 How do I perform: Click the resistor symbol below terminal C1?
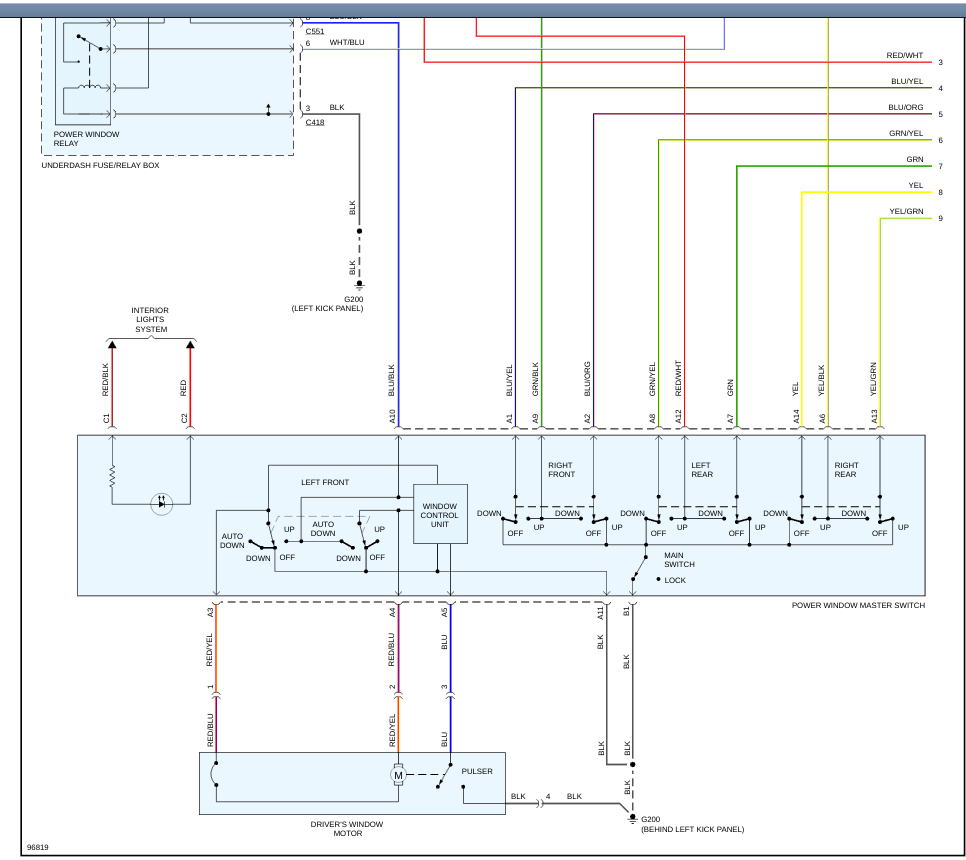coord(112,477)
